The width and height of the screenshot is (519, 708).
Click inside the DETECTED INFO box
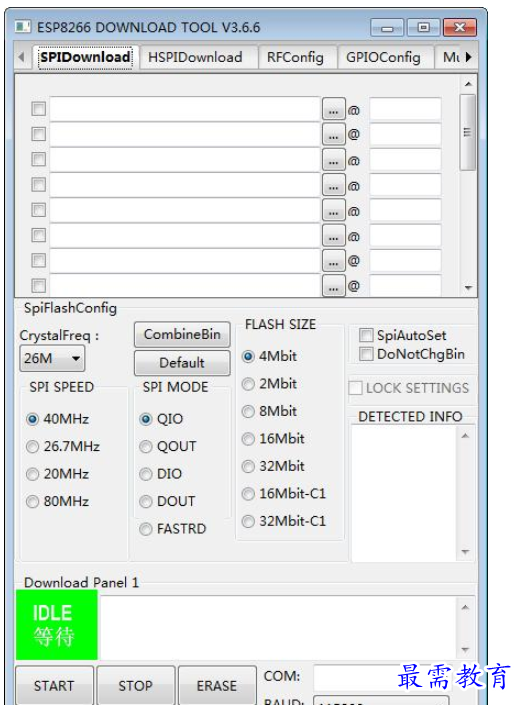(x=405, y=494)
